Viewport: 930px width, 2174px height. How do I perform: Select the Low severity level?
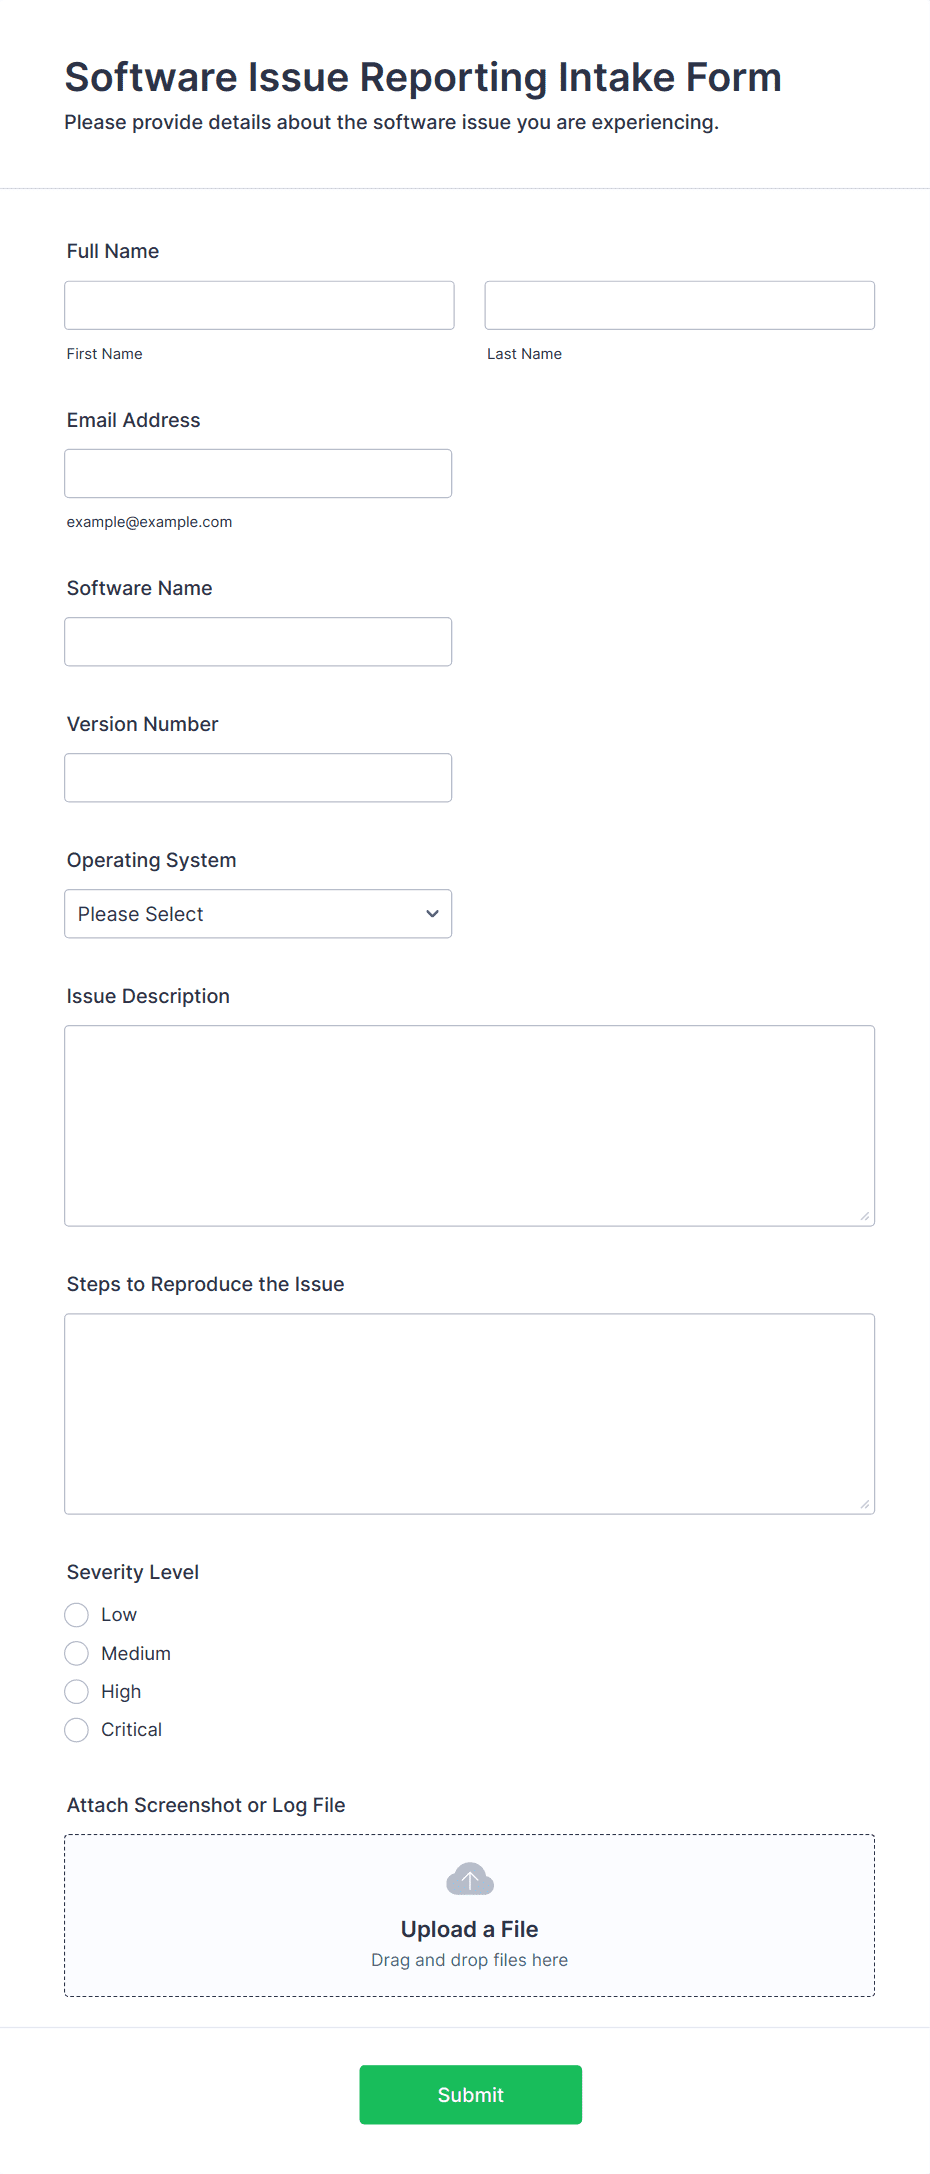pos(76,1614)
